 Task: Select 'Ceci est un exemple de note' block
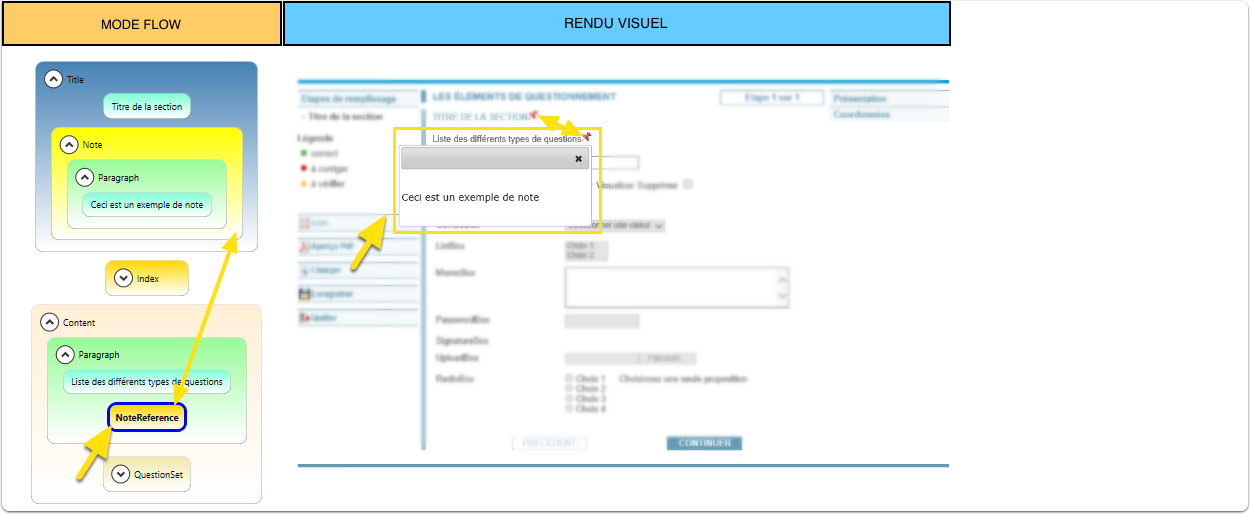coord(146,205)
